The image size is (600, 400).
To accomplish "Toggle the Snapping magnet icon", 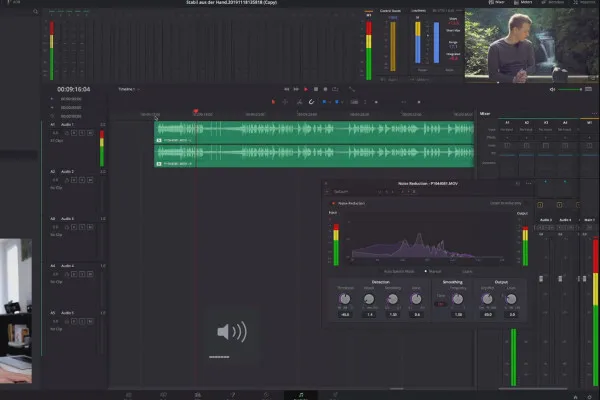I will 311,102.
